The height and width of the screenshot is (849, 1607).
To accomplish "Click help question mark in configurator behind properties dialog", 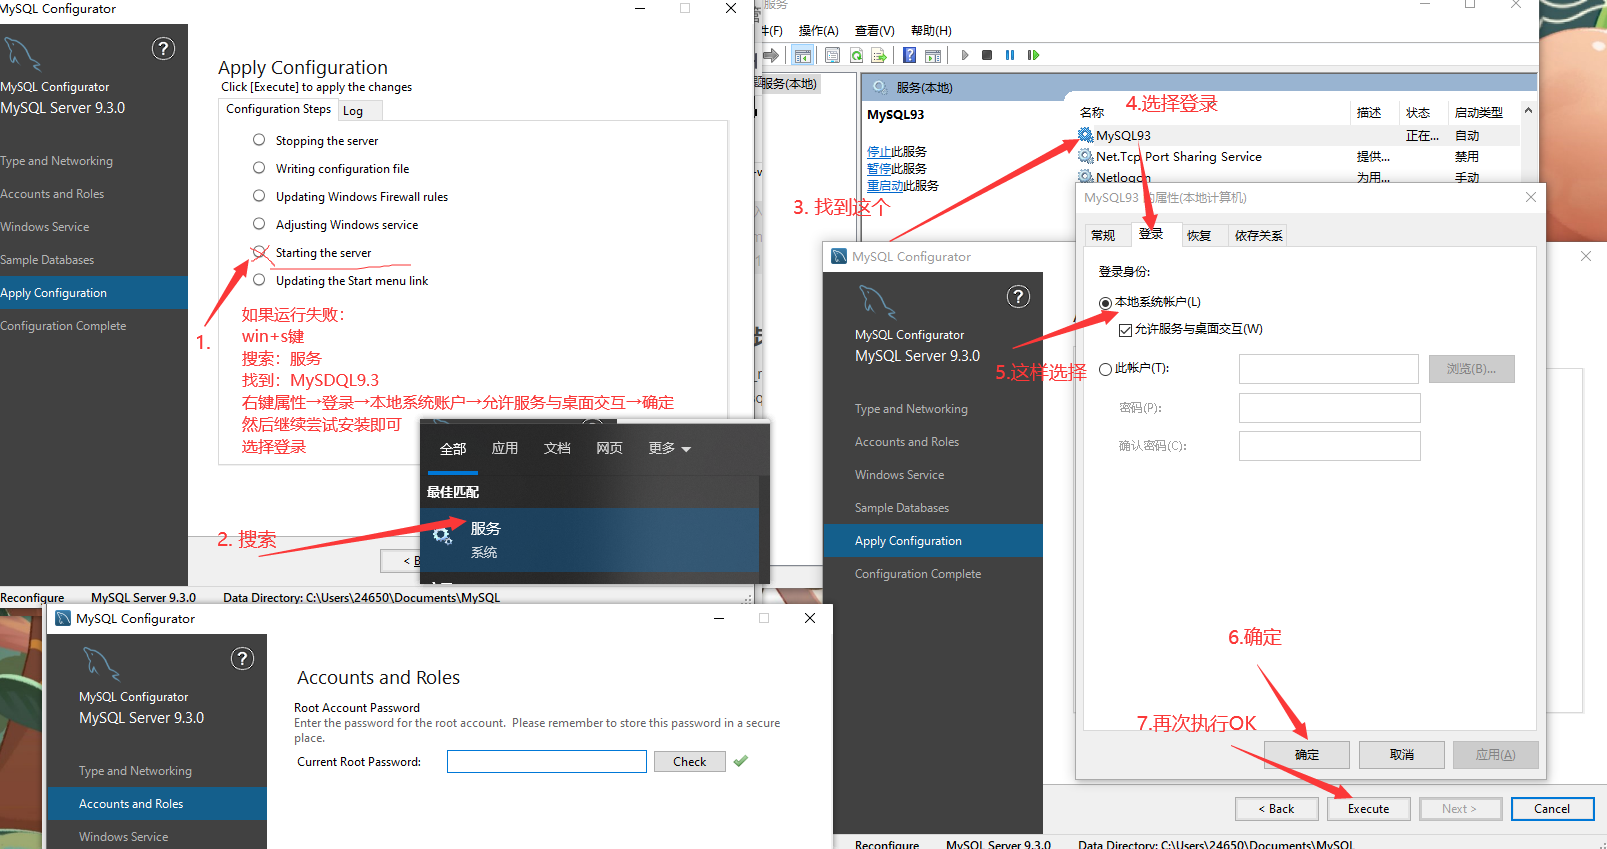I will (x=1018, y=296).
